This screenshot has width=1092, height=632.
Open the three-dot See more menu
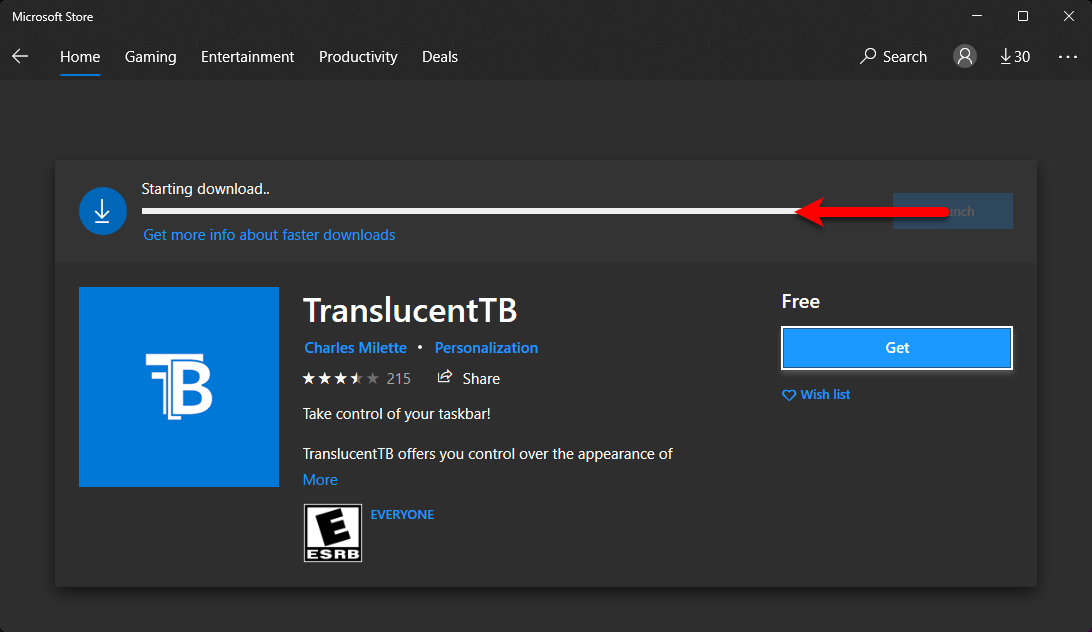(x=1068, y=56)
